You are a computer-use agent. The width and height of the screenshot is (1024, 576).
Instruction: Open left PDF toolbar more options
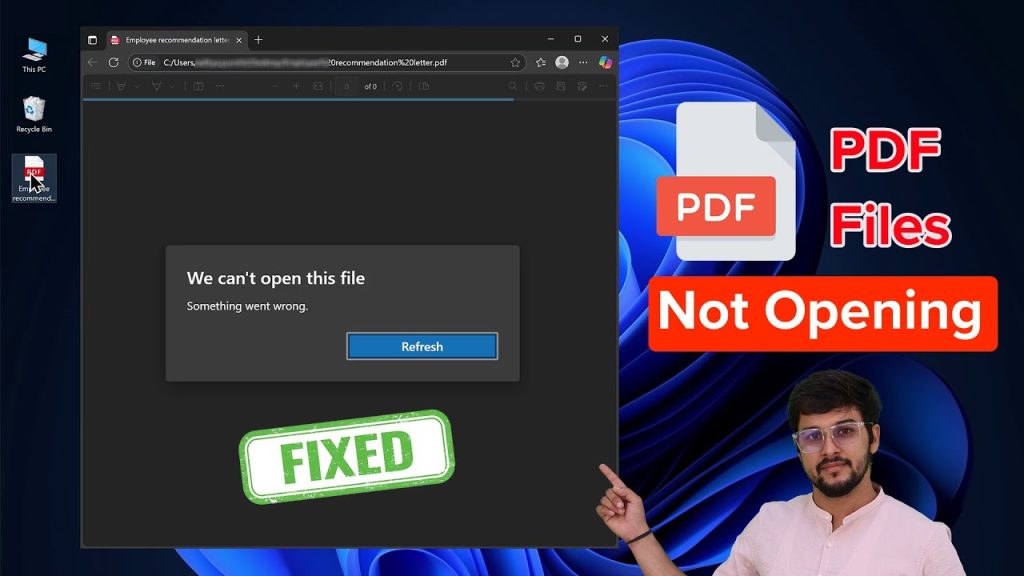[220, 86]
